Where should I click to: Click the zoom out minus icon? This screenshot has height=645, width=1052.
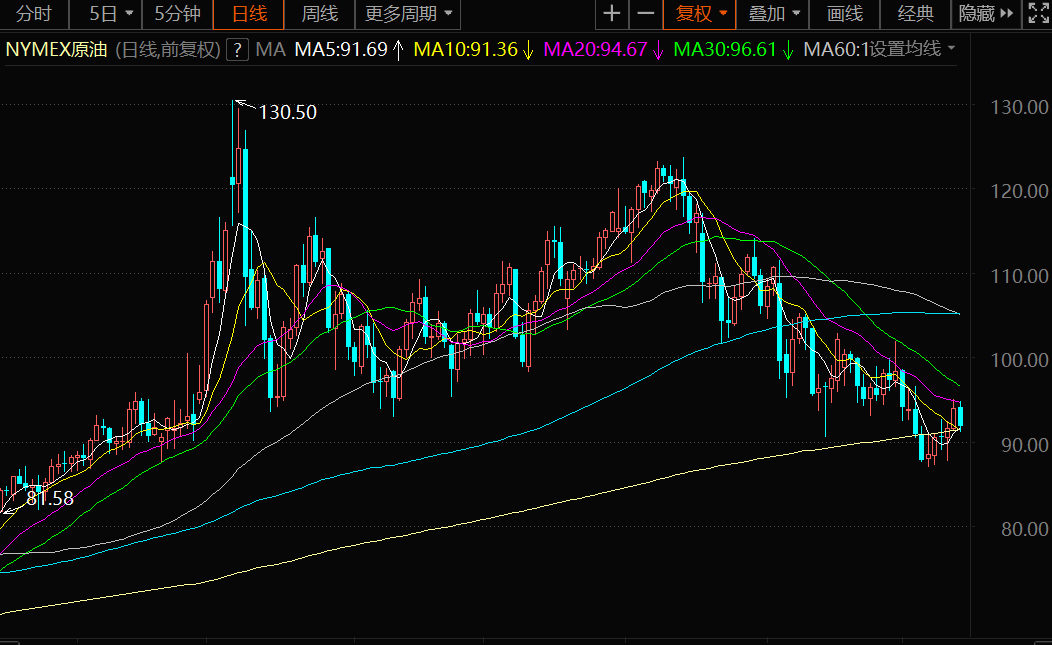646,14
